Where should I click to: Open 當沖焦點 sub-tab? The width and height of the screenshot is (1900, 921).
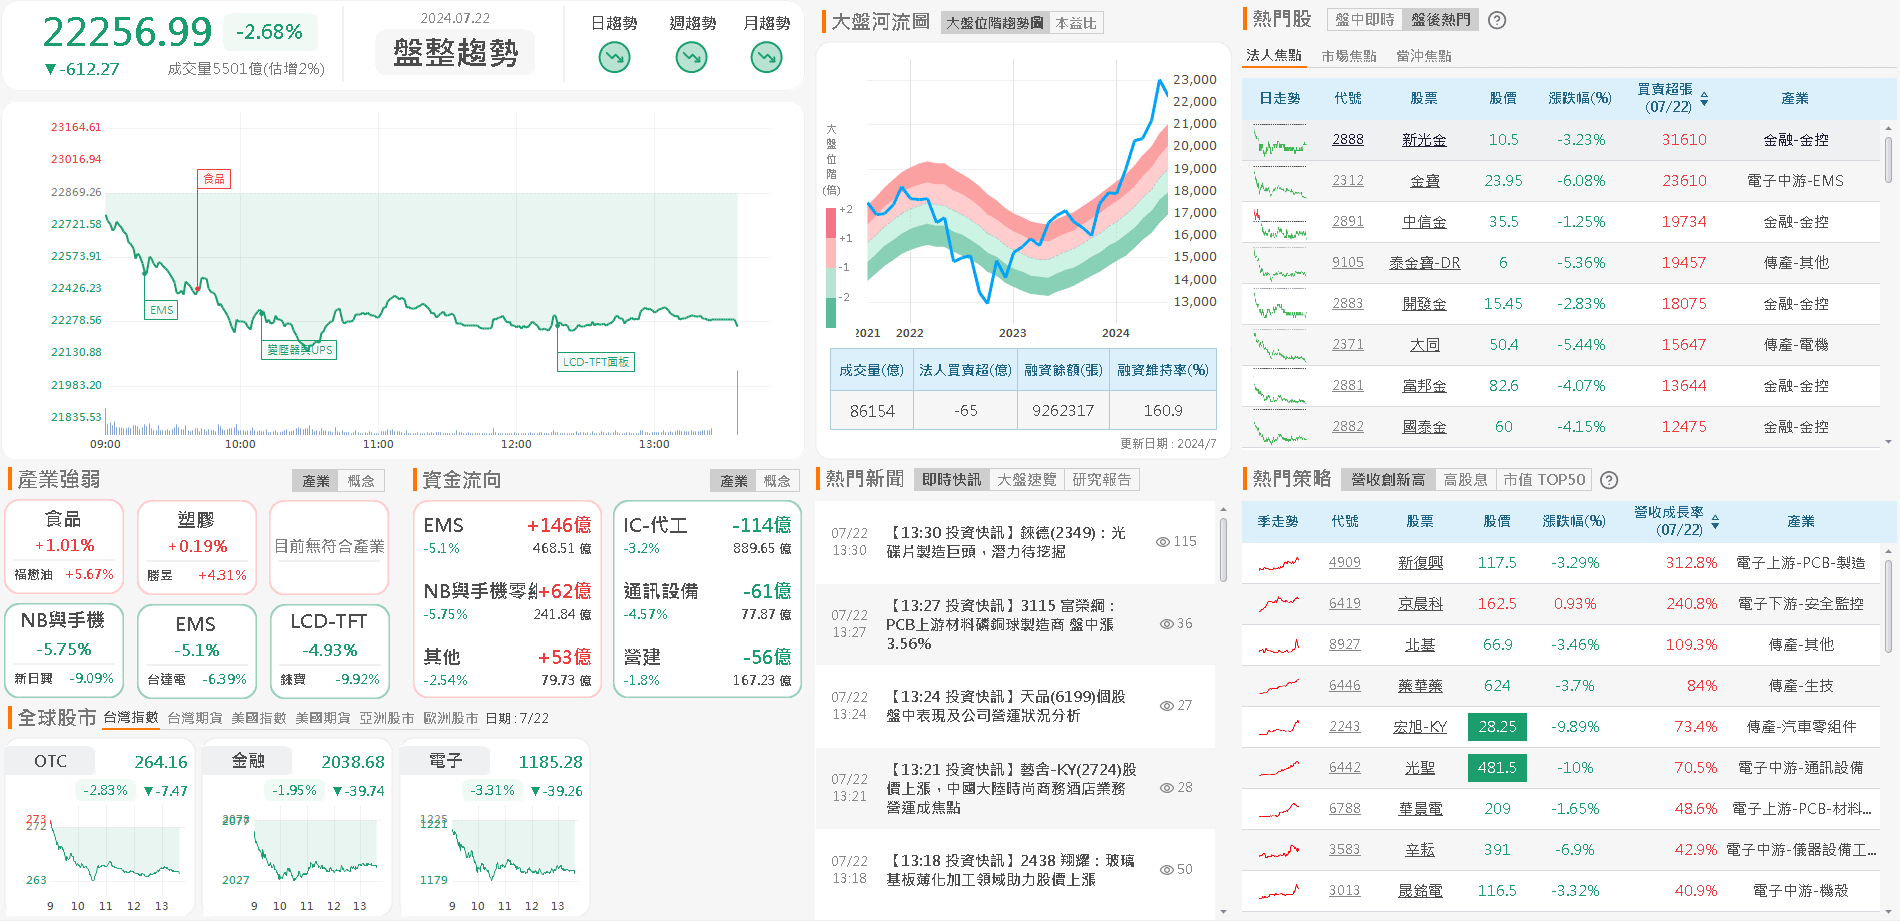click(x=1424, y=56)
